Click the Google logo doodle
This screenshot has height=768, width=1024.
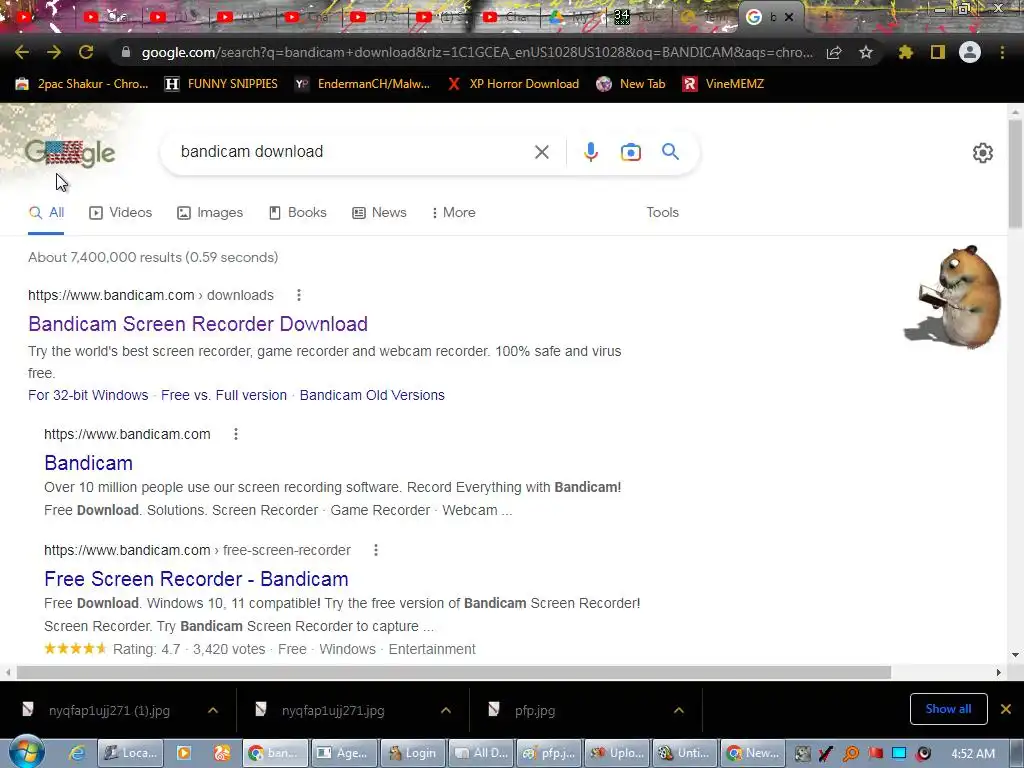(70, 153)
